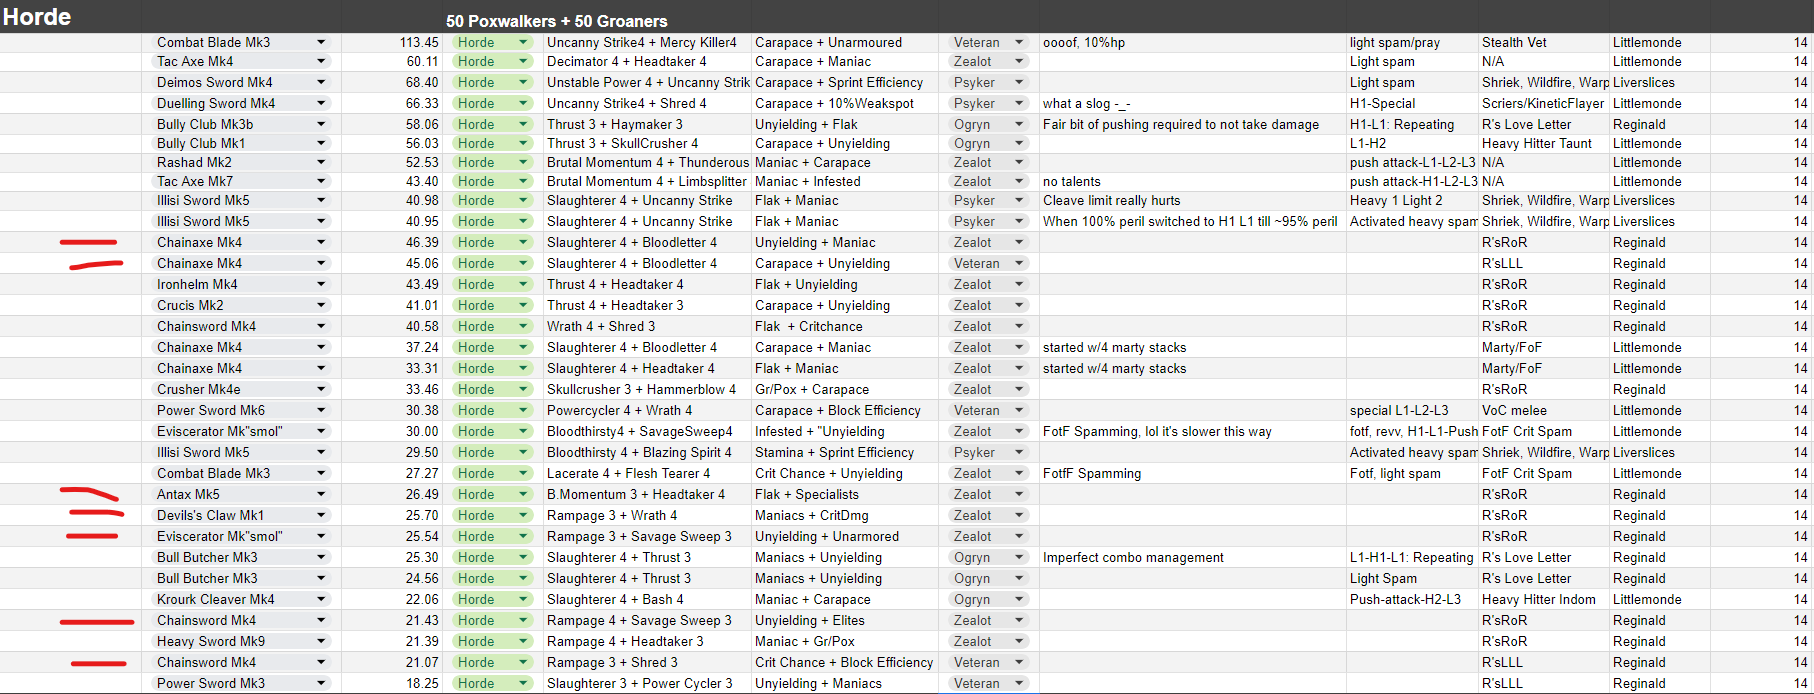Open the dropdown arrow beside Power Sword Mk3

(x=321, y=684)
